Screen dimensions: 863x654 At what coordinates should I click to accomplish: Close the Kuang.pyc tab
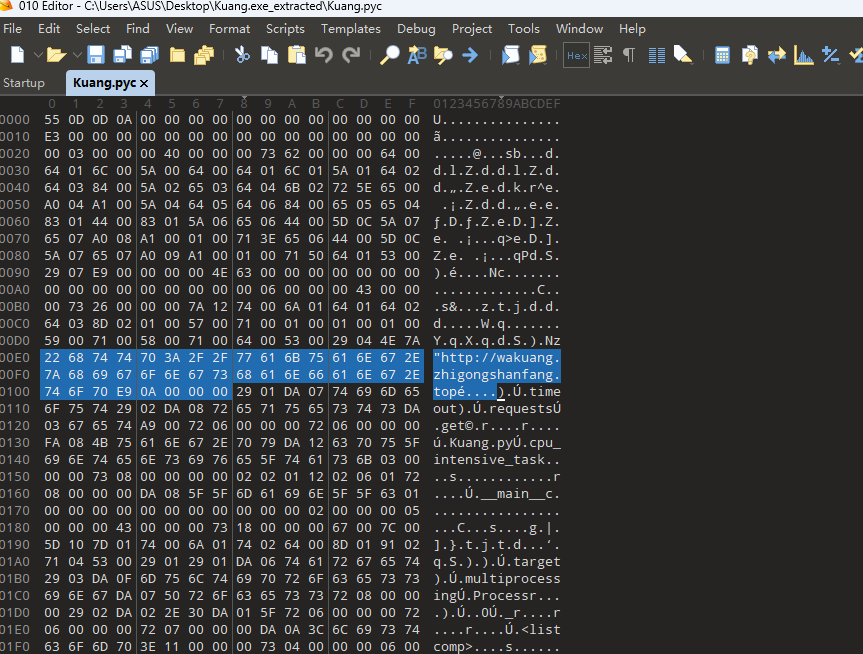tap(144, 83)
